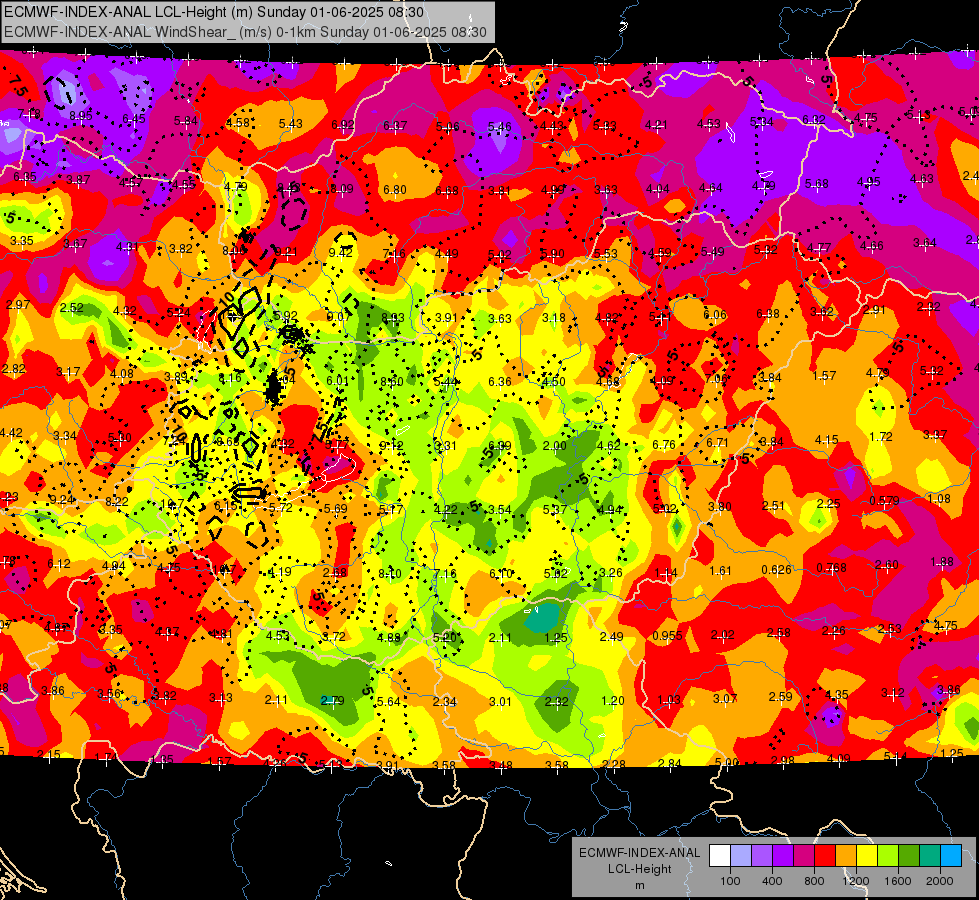Click wind shear value 5.43

click(x=290, y=124)
